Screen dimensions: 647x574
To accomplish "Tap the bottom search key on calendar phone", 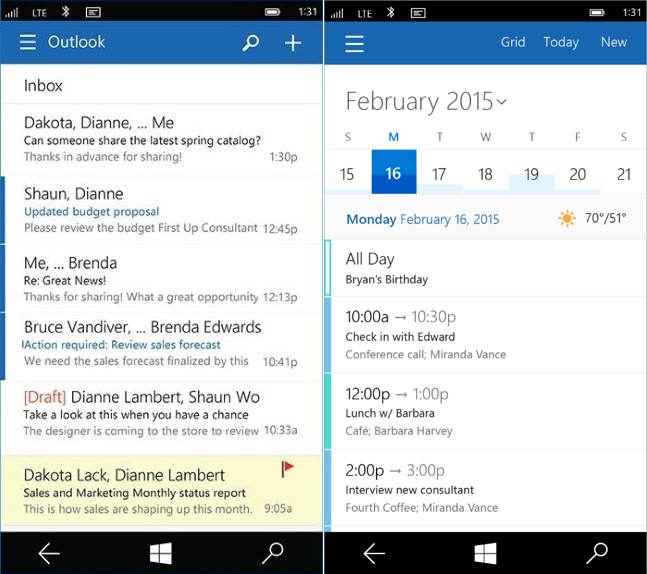I will click(x=597, y=553).
